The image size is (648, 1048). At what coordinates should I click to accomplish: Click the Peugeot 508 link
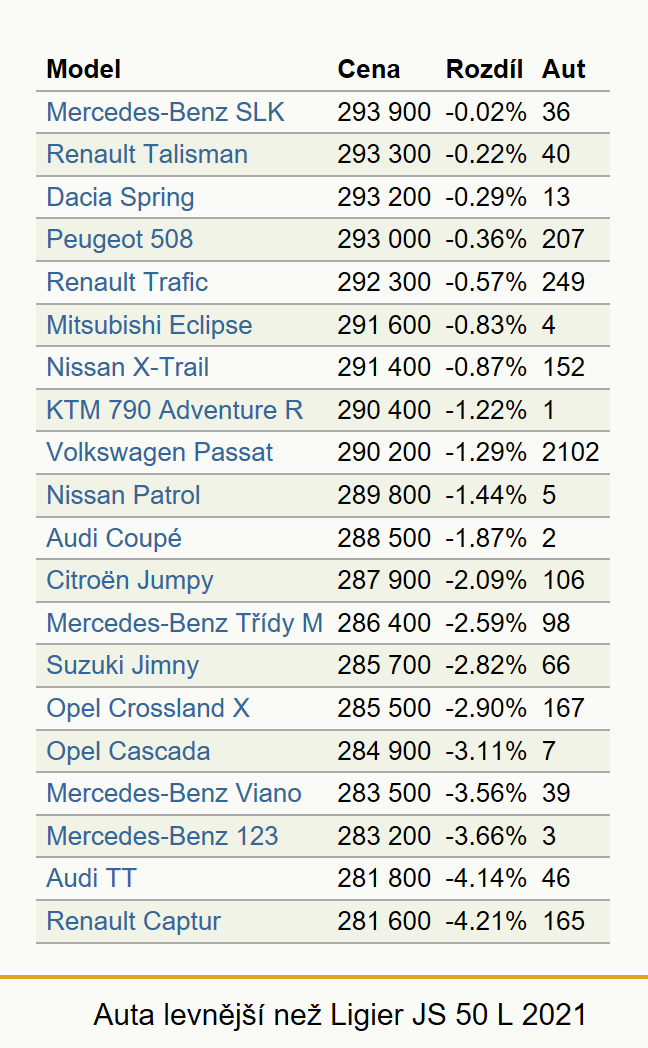(120, 239)
